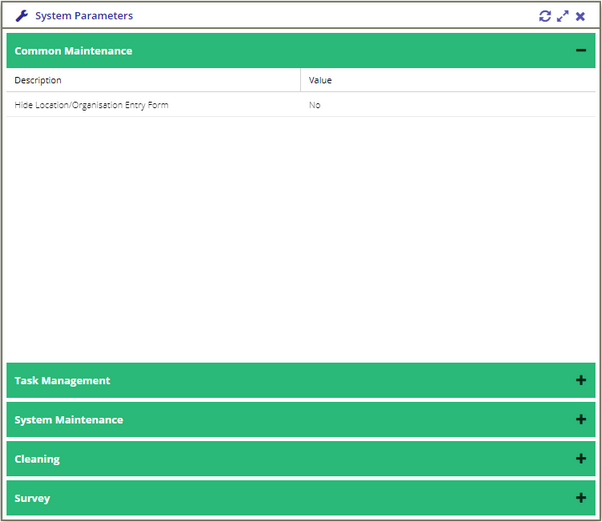Click the No value cell
Image resolution: width=602 pixels, height=522 pixels.
(x=448, y=104)
